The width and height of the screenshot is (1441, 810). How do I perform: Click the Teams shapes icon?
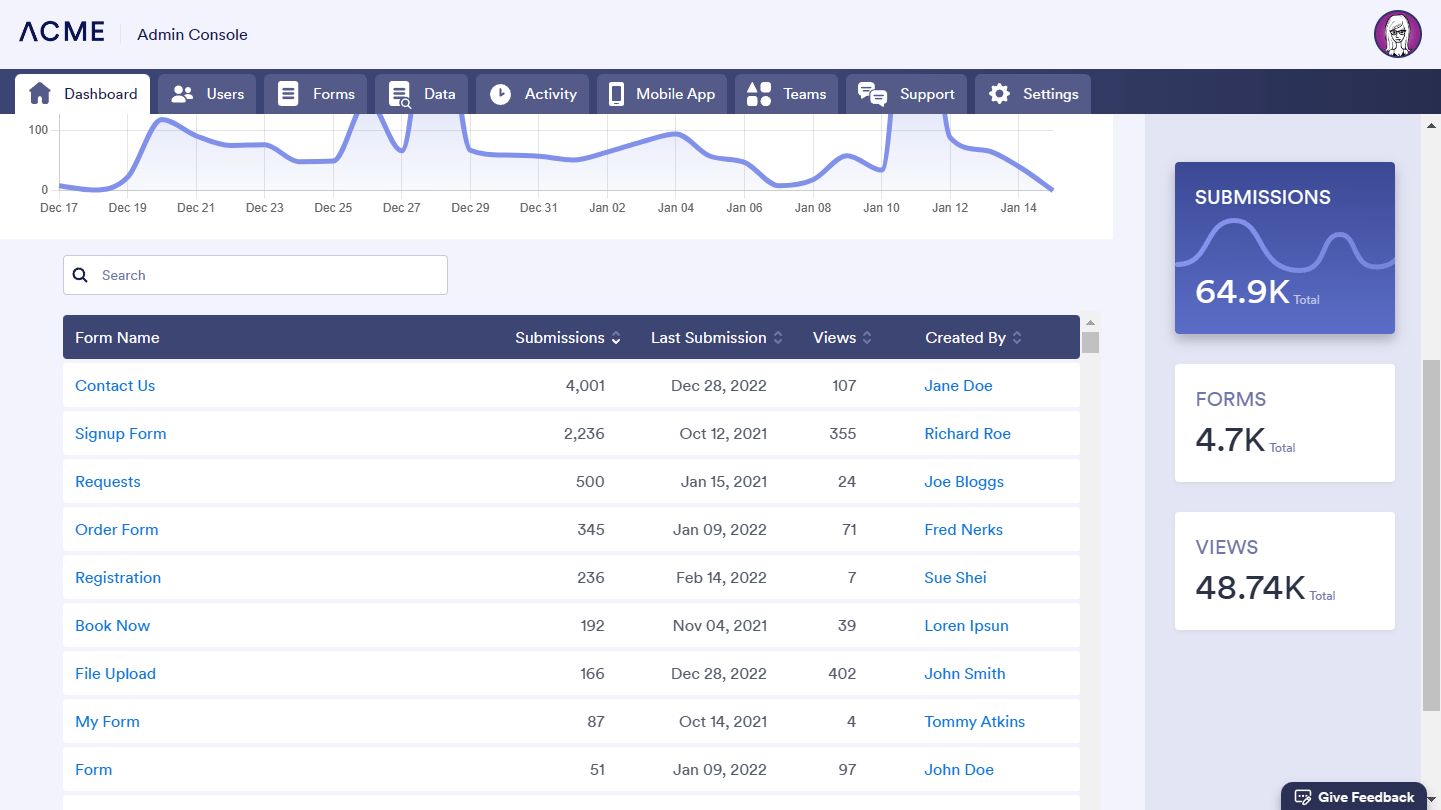759,94
